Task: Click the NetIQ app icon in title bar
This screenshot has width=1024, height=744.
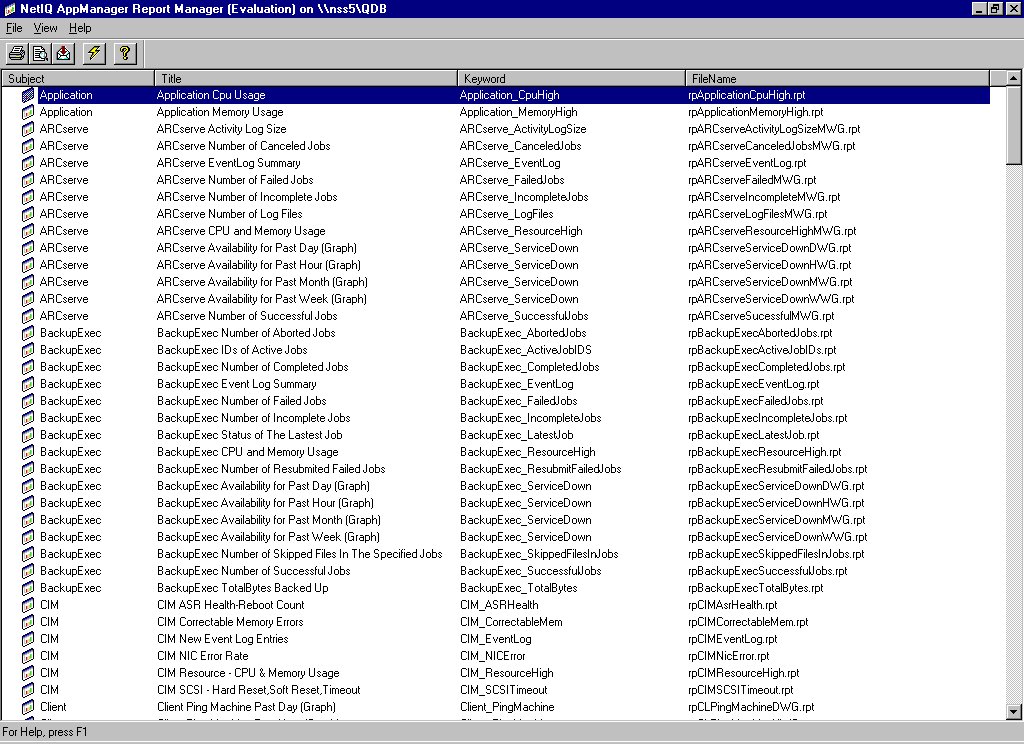Action: pyautogui.click(x=10, y=8)
